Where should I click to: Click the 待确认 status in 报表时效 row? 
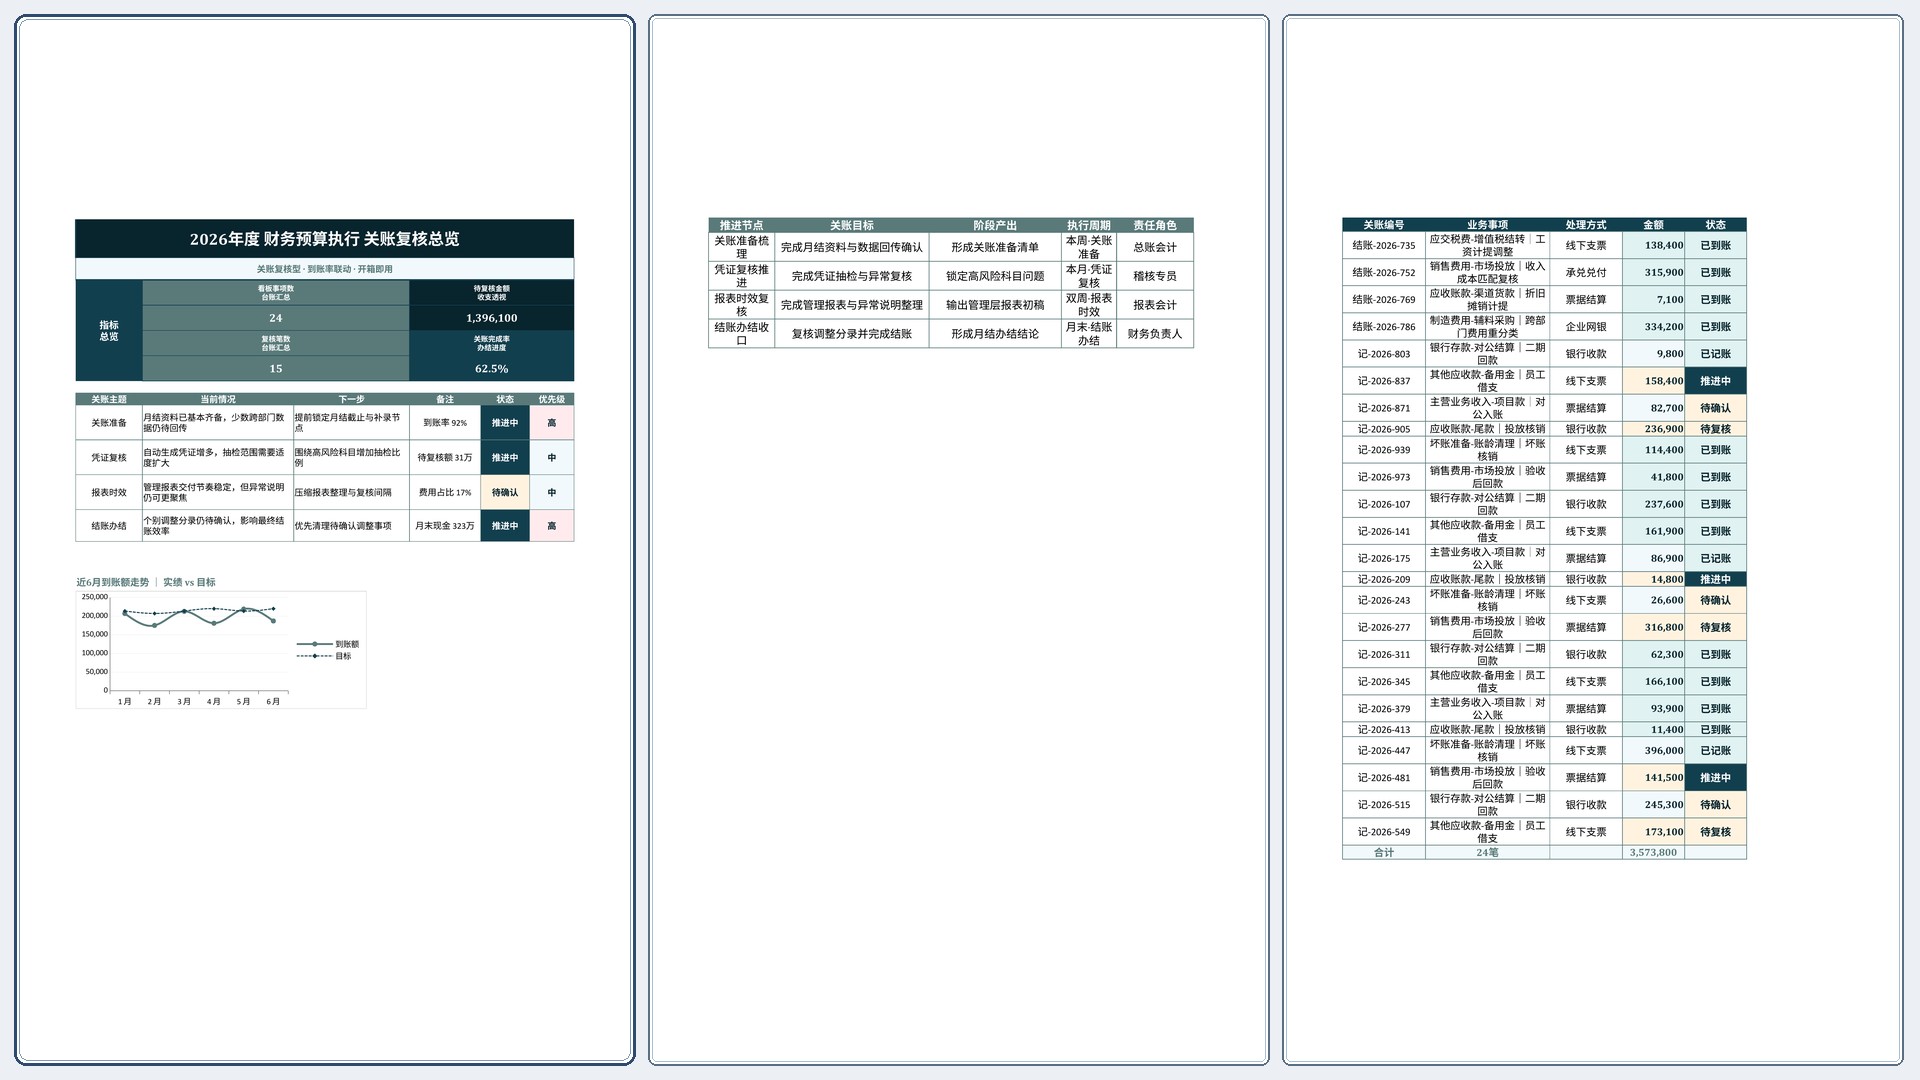[505, 493]
